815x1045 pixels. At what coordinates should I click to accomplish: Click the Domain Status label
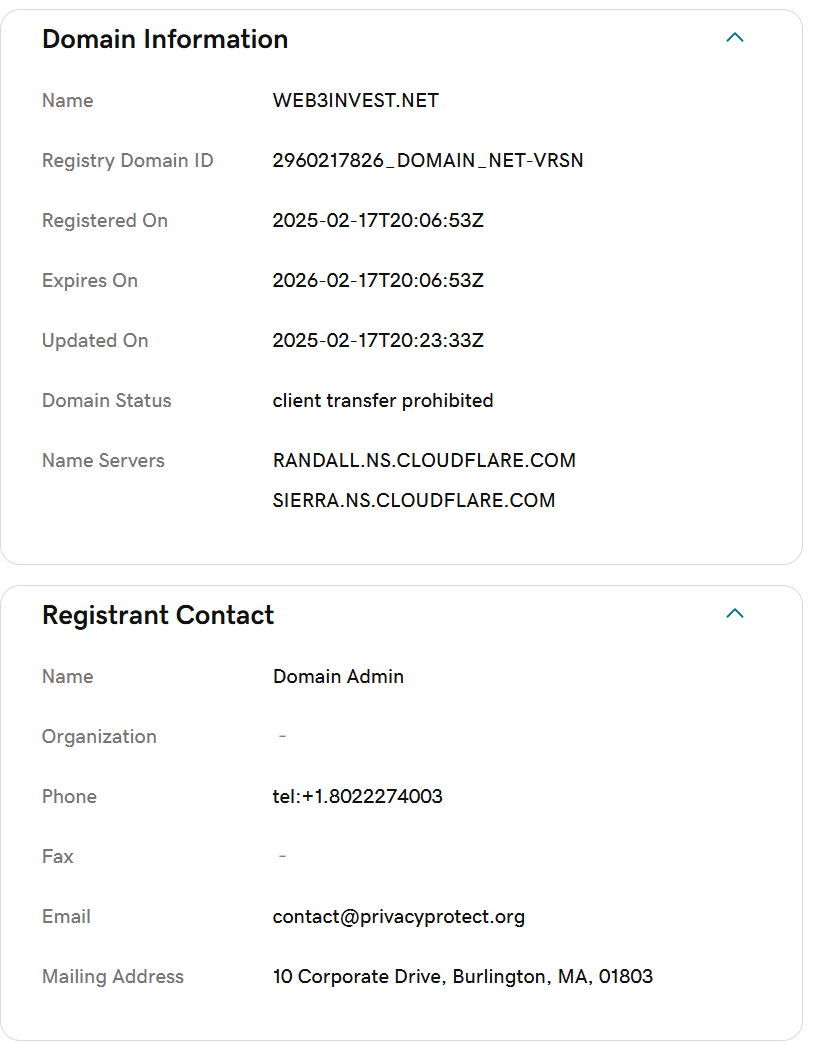tap(107, 401)
